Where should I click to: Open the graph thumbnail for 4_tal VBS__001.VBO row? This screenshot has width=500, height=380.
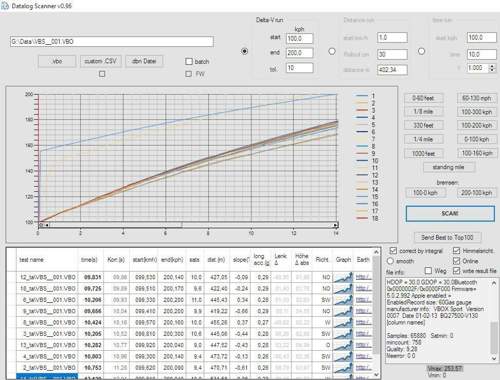(343, 356)
